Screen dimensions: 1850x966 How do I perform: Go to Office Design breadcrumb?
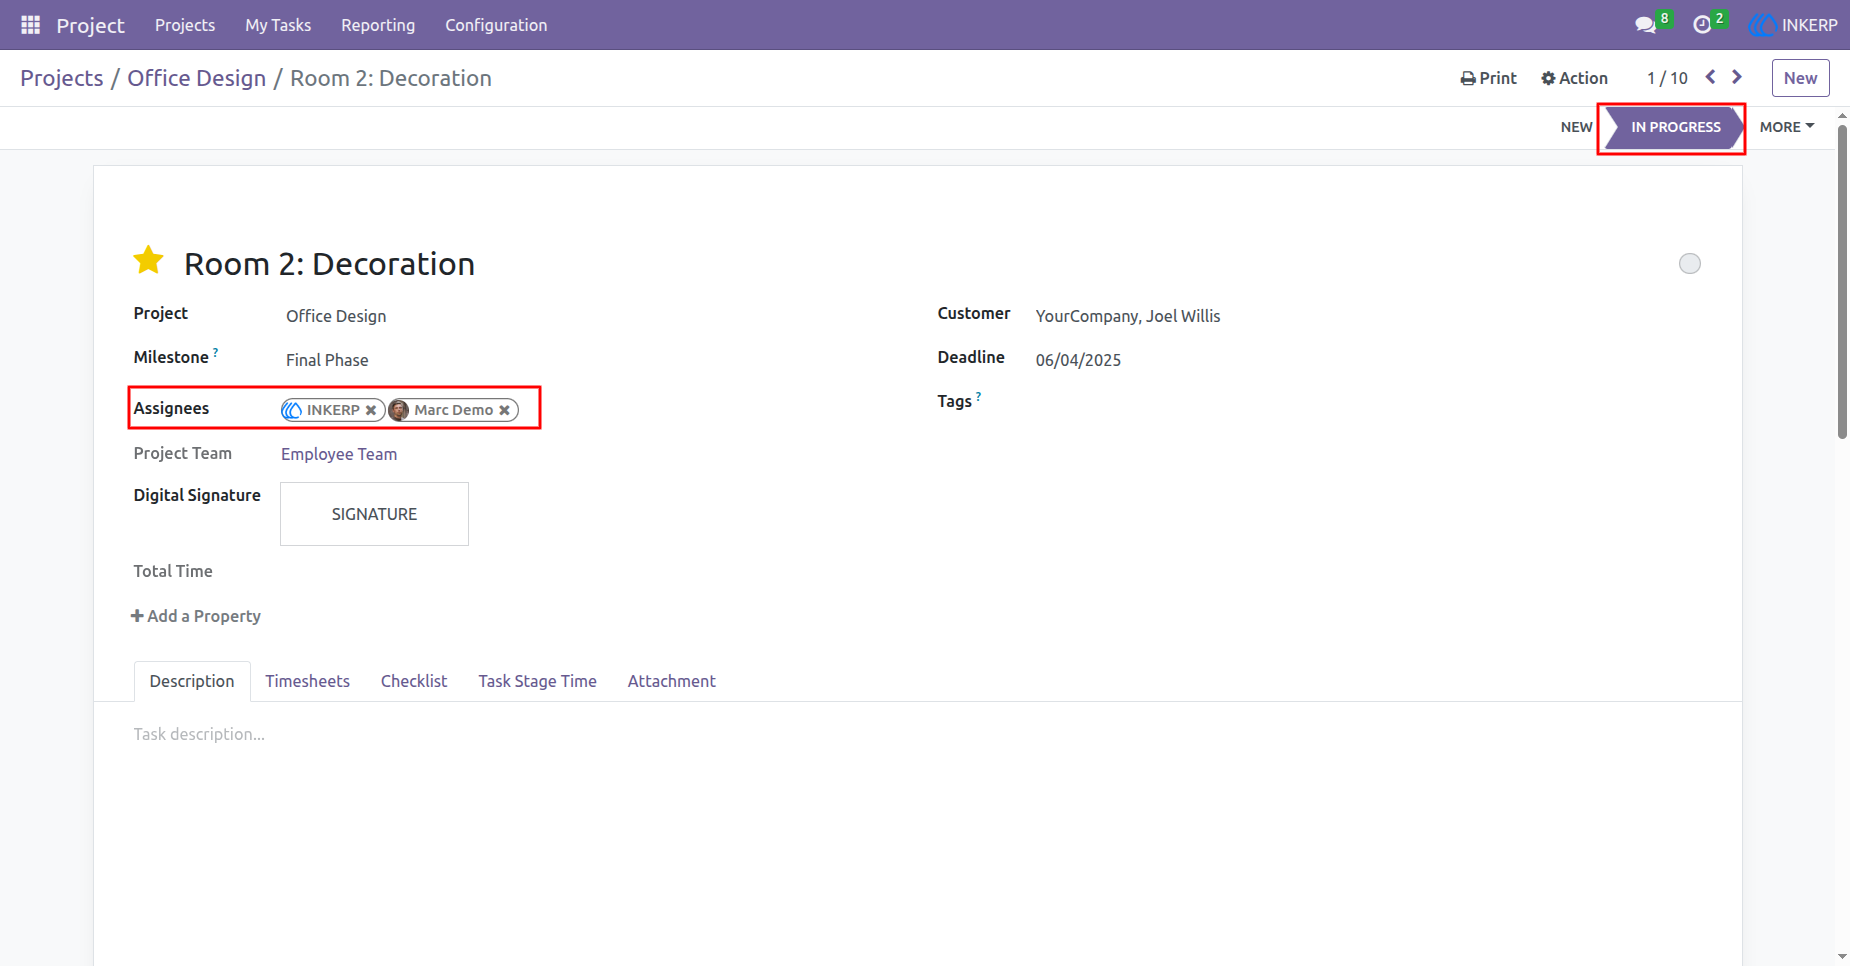click(197, 78)
